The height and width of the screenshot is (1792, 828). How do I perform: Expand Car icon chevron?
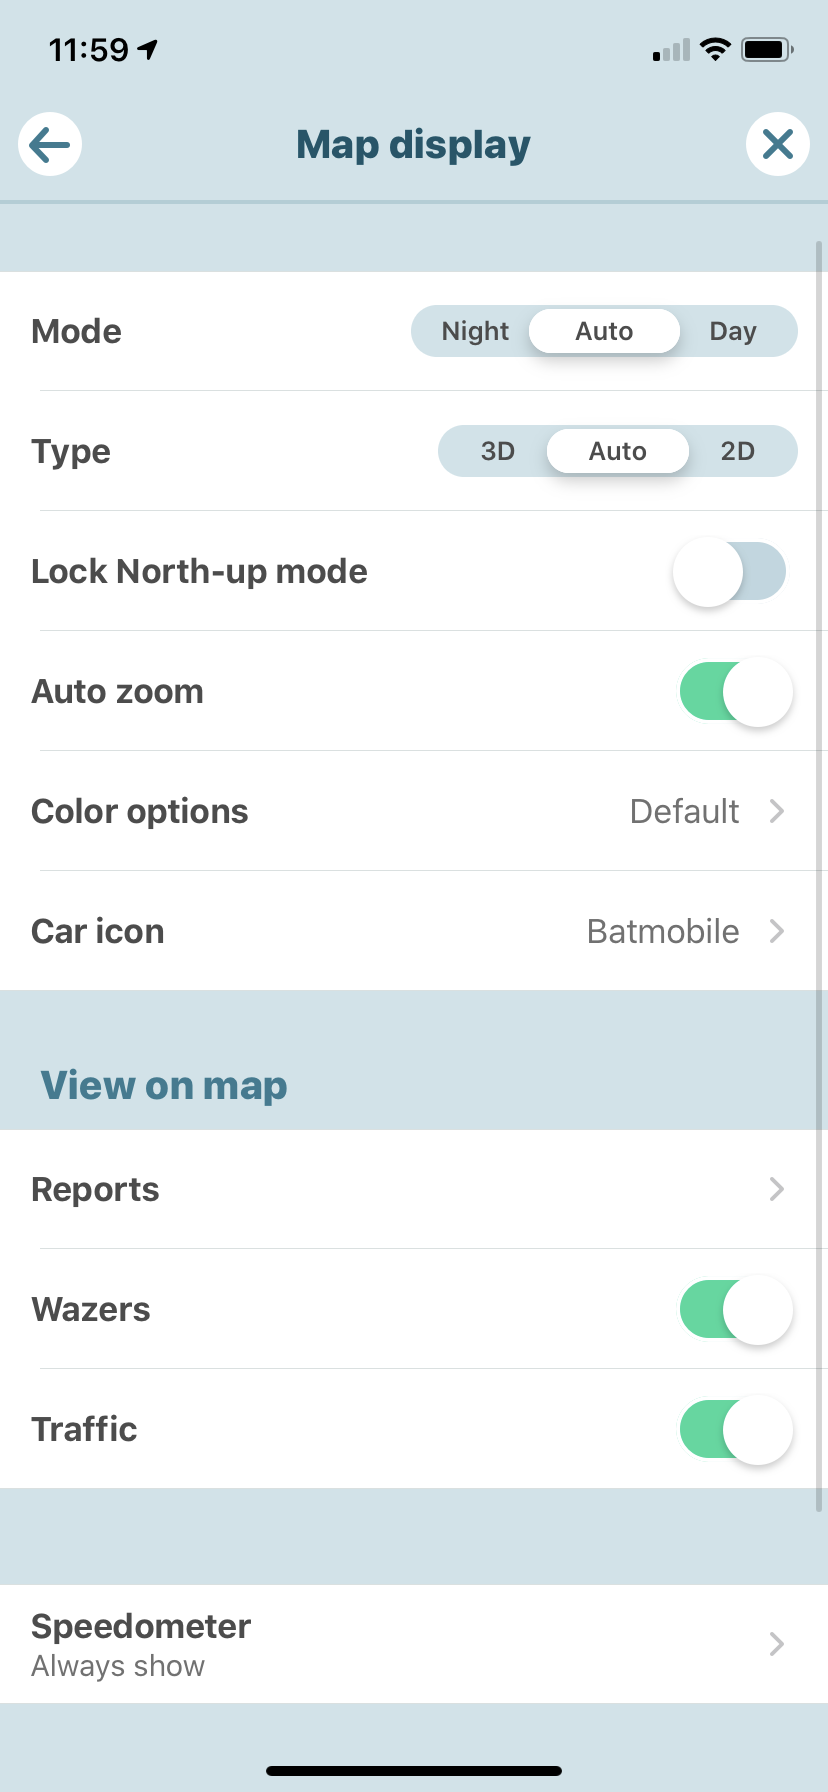click(776, 931)
